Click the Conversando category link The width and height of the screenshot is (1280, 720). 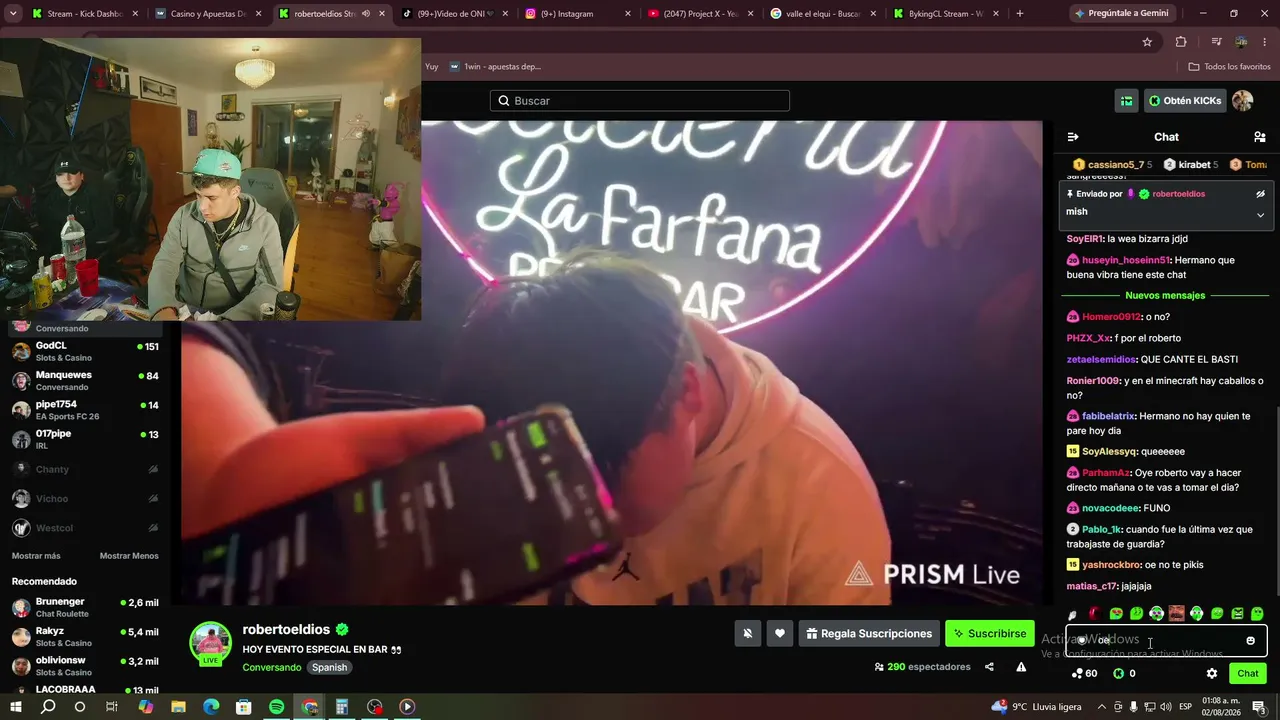[271, 668]
